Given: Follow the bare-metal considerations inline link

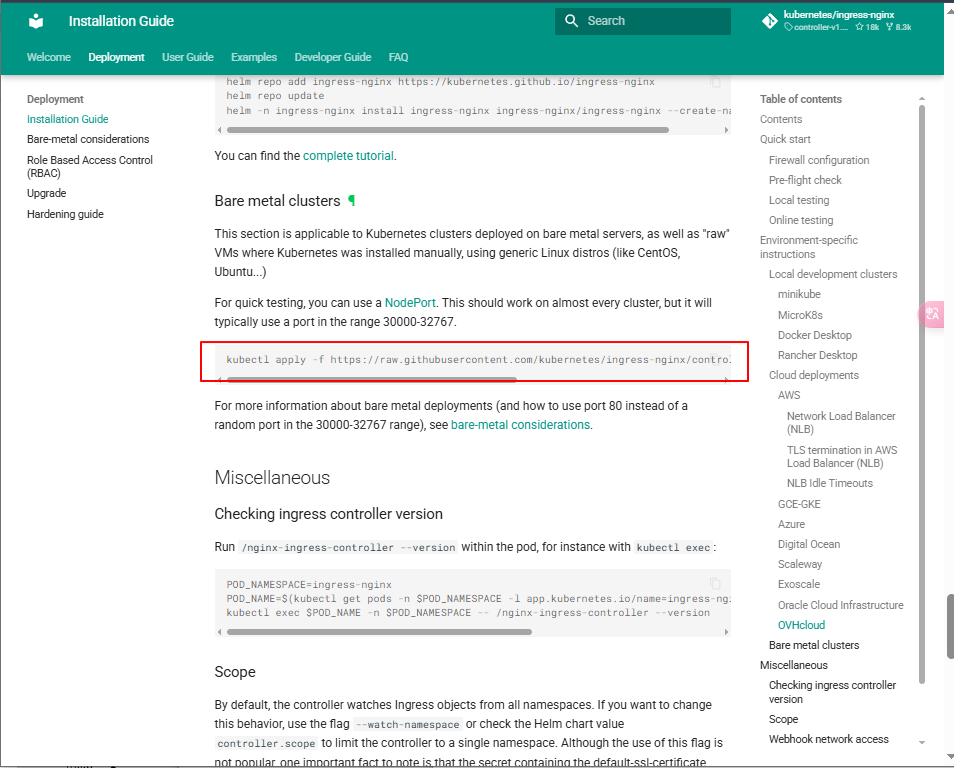Looking at the screenshot, I should point(520,425).
